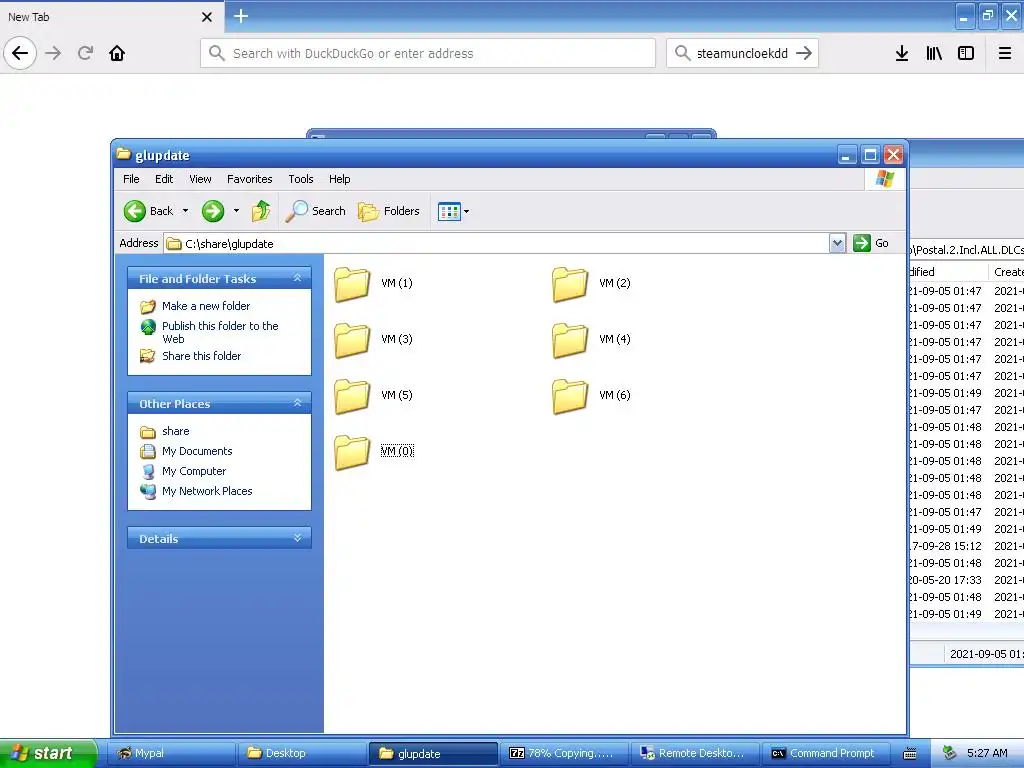This screenshot has height=768, width=1024.
Task: Click Created column header in background window
Action: (1008, 272)
